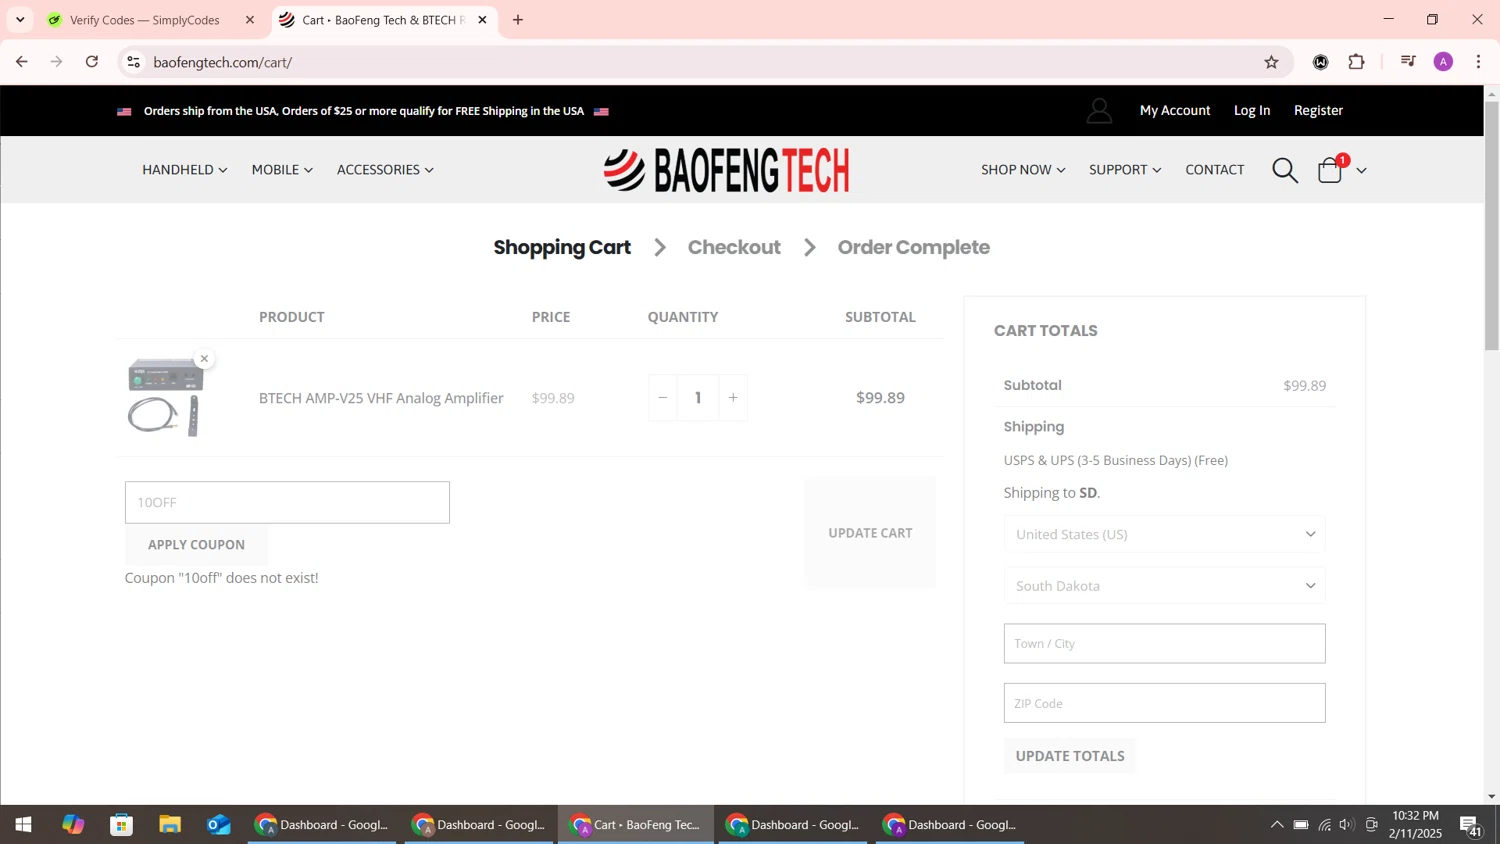Click the quantity field showing 1
This screenshot has width=1500, height=844.
point(698,398)
